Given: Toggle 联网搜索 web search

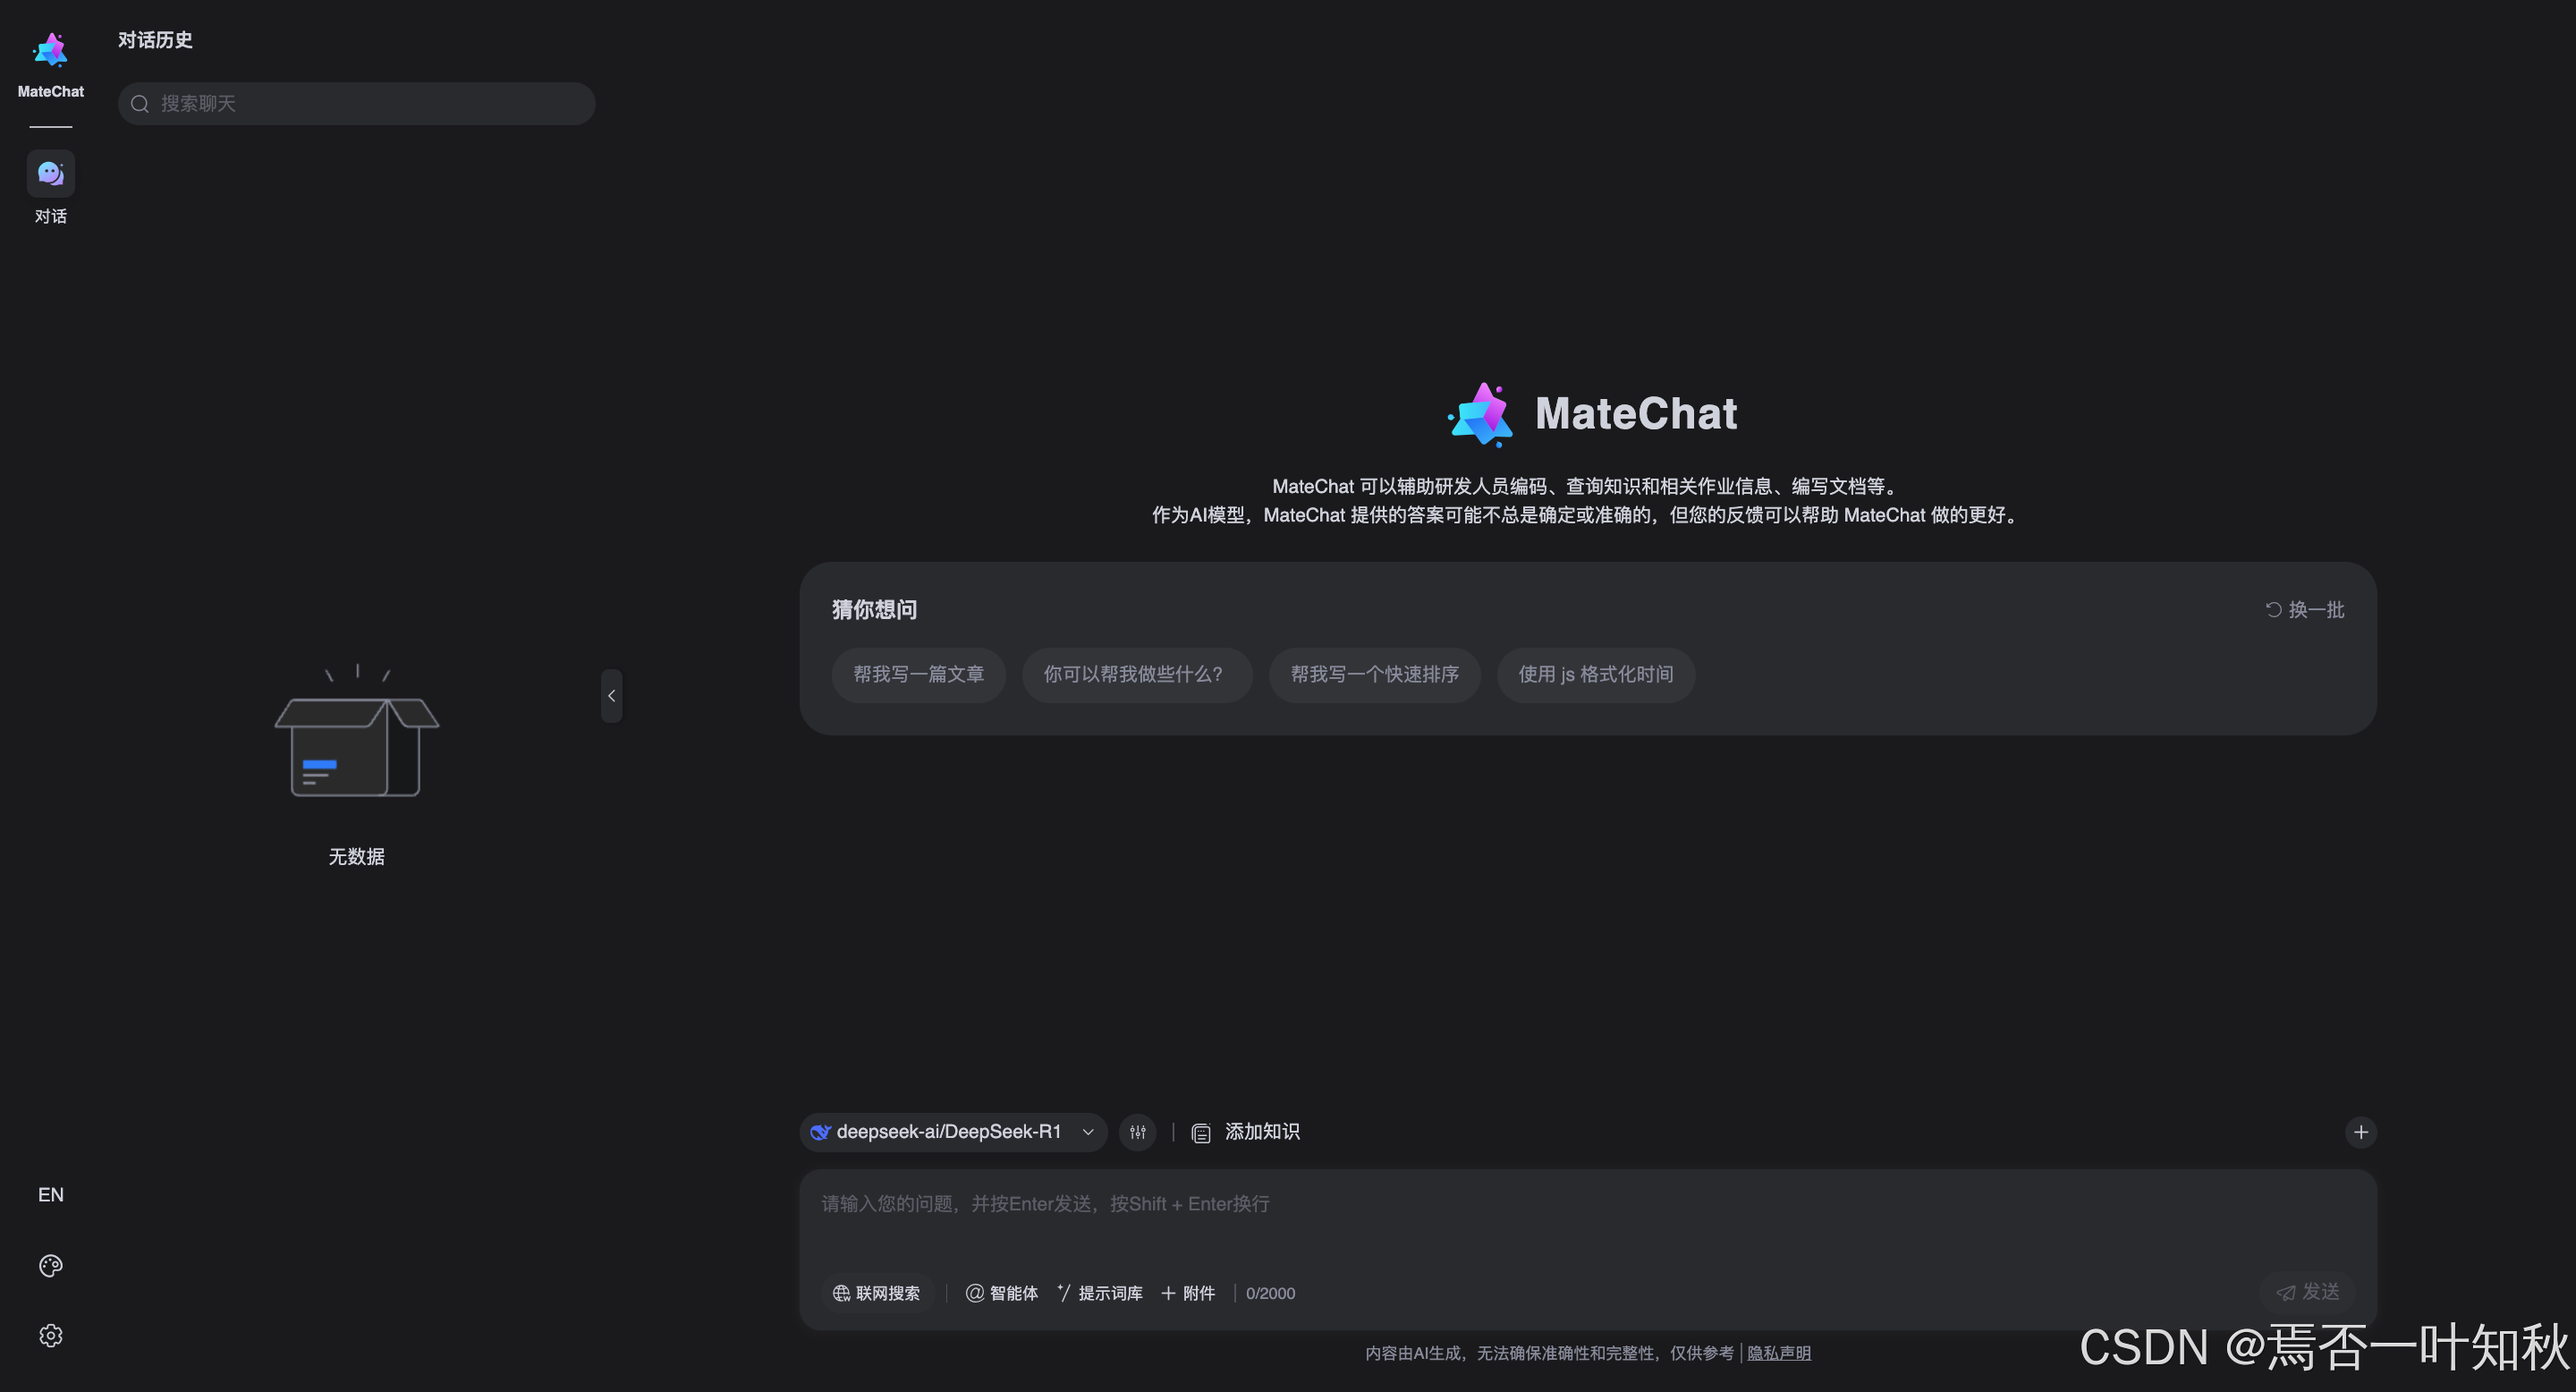Looking at the screenshot, I should coord(876,1293).
